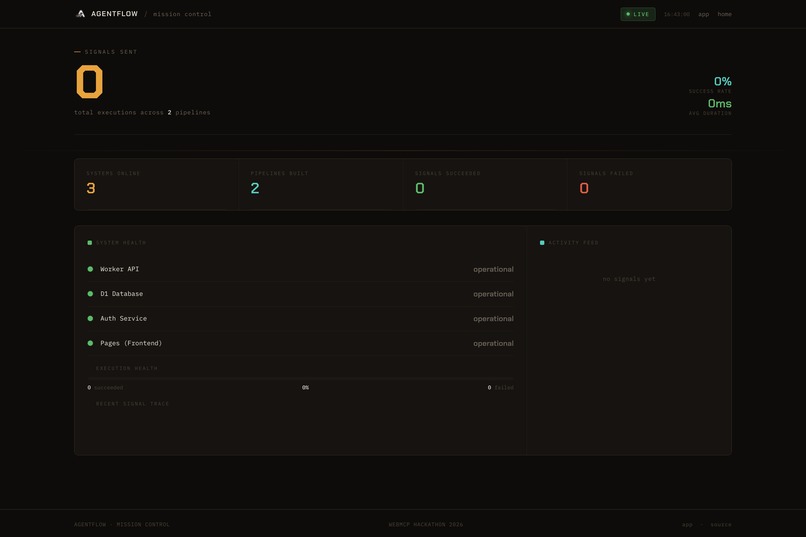Click the 0% success rate value
This screenshot has height=537, width=806.
(x=722, y=81)
